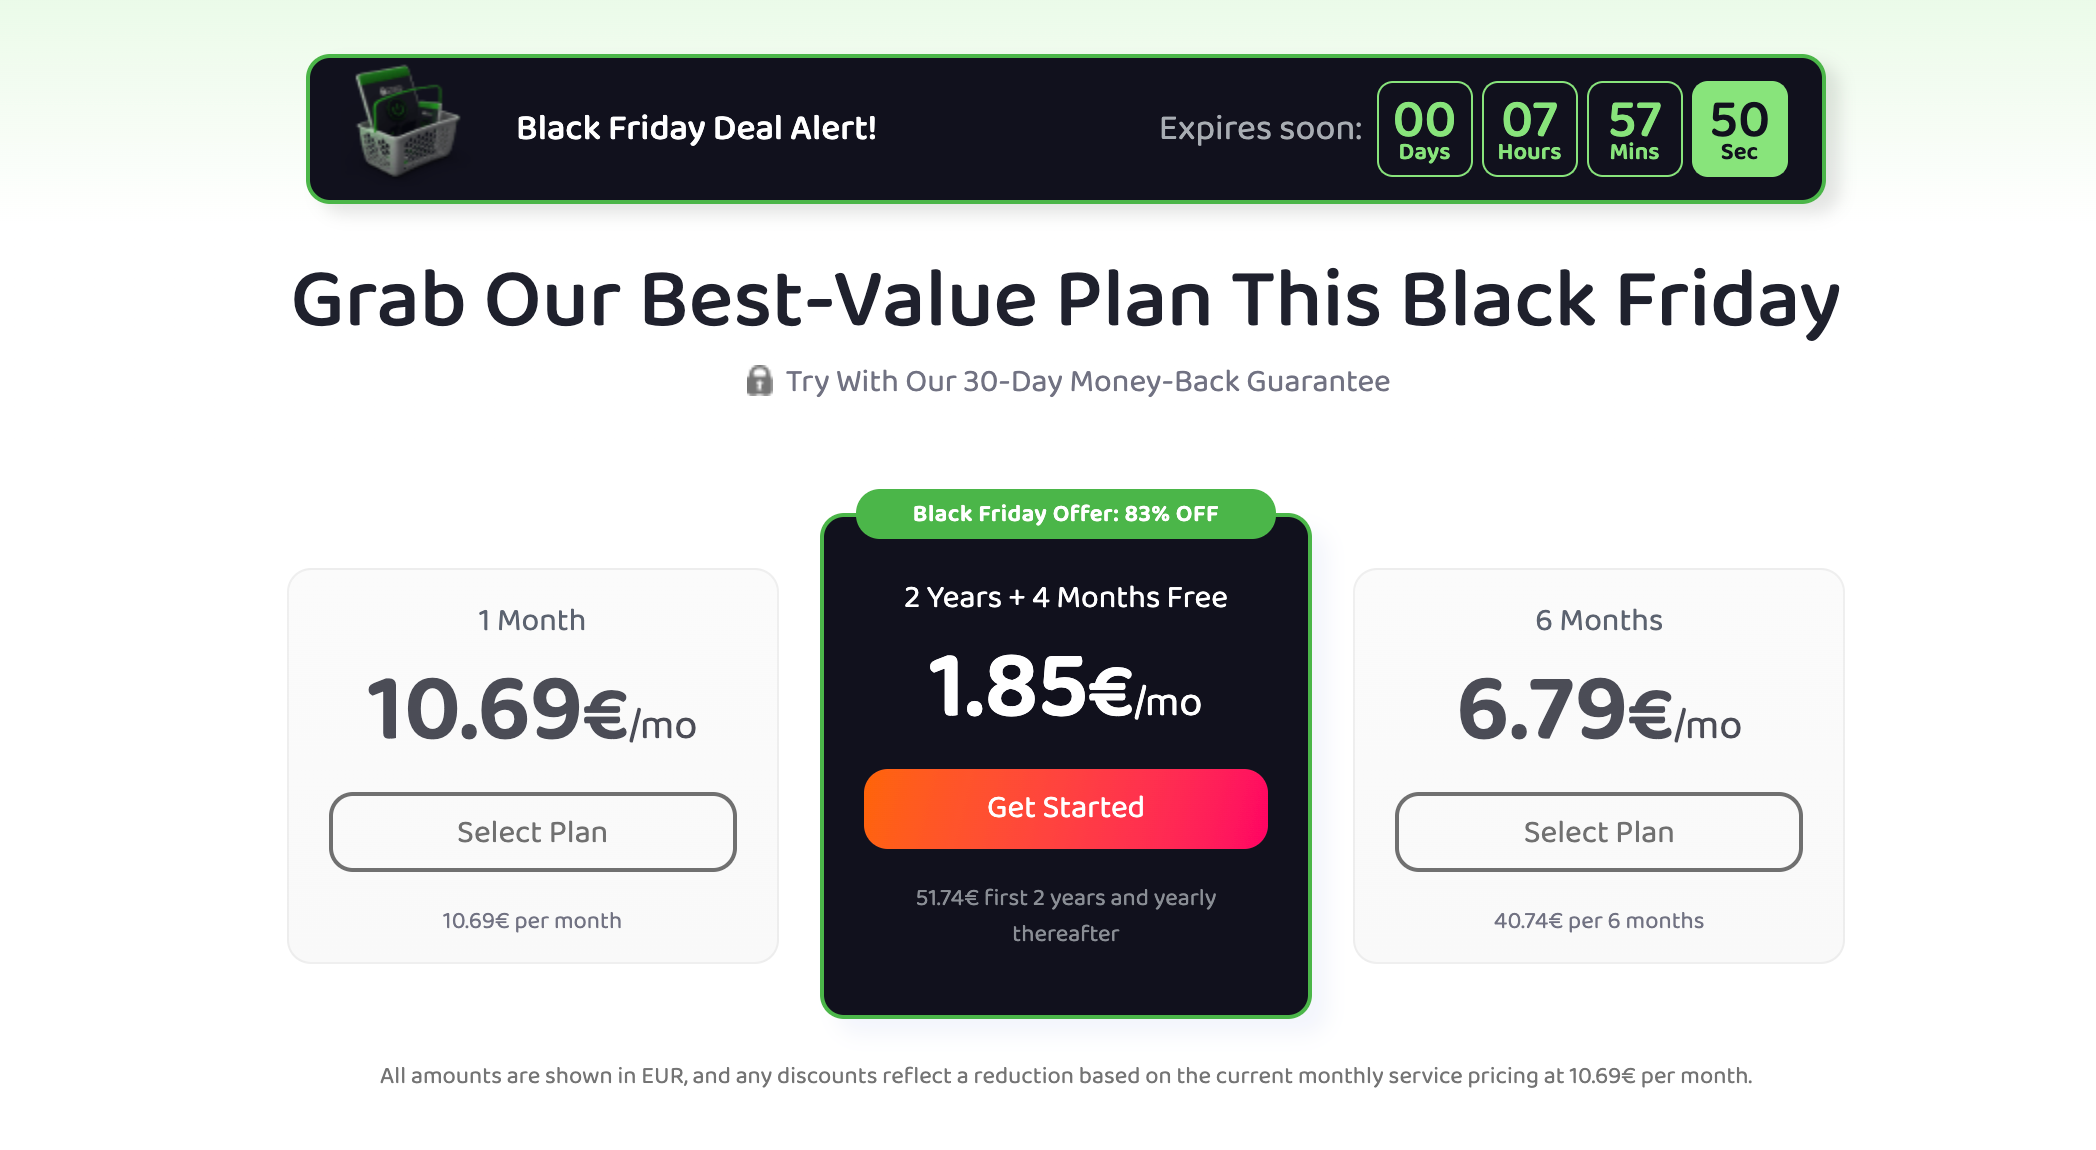Click the lock icon beside money-back guarantee
This screenshot has height=1150, width=2096.
pyautogui.click(x=760, y=381)
